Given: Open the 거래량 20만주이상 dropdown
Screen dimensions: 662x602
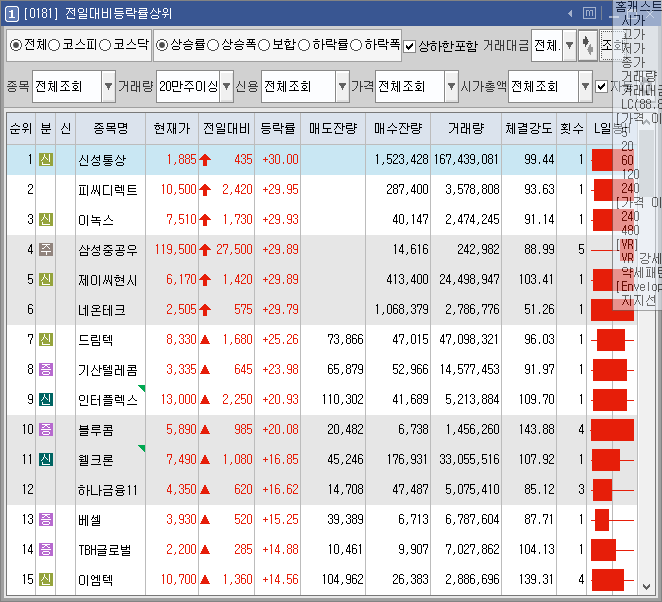Looking at the screenshot, I should (227, 87).
